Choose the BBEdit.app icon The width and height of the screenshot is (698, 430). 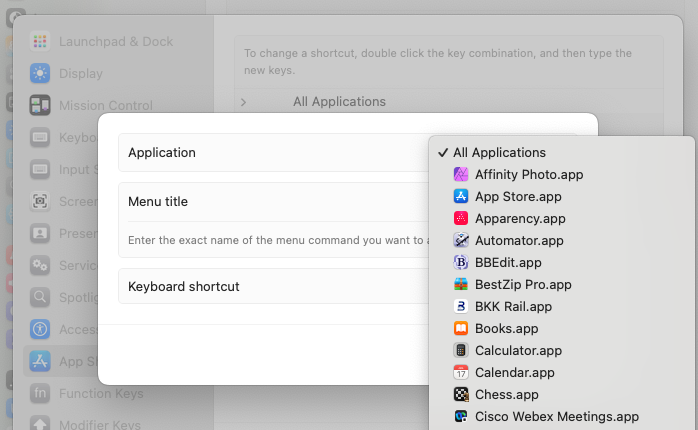coord(461,263)
